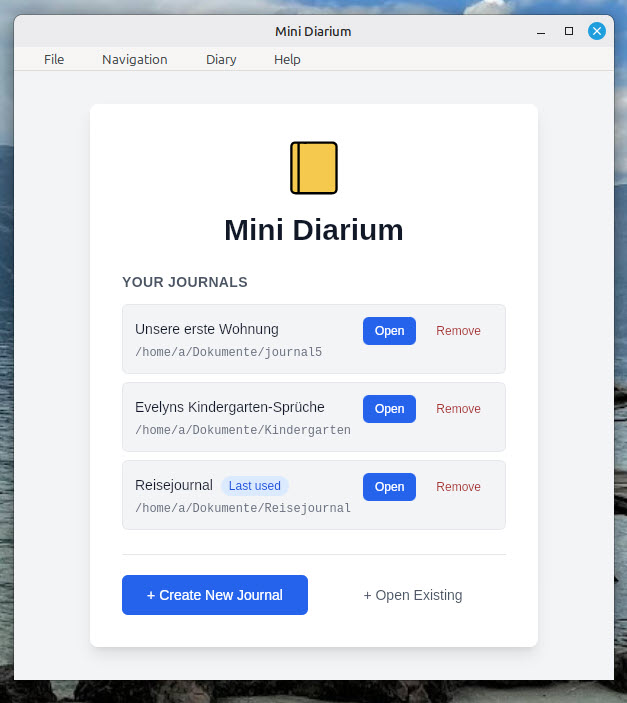Image resolution: width=627 pixels, height=703 pixels.
Task: Open the Reisejournal journal
Action: [x=389, y=487]
